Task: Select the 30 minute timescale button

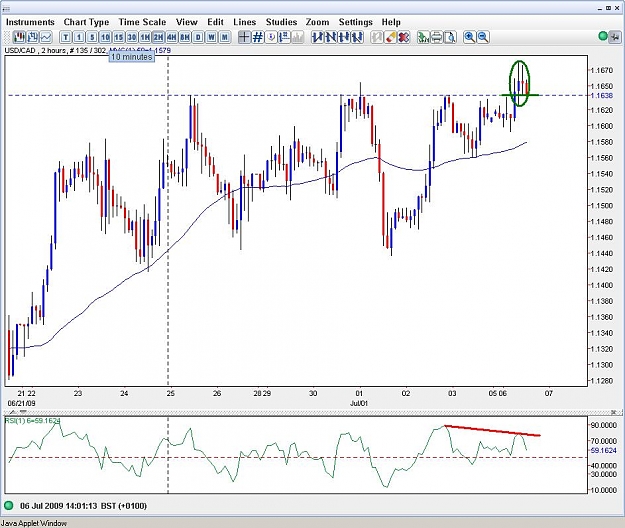Action: point(132,37)
